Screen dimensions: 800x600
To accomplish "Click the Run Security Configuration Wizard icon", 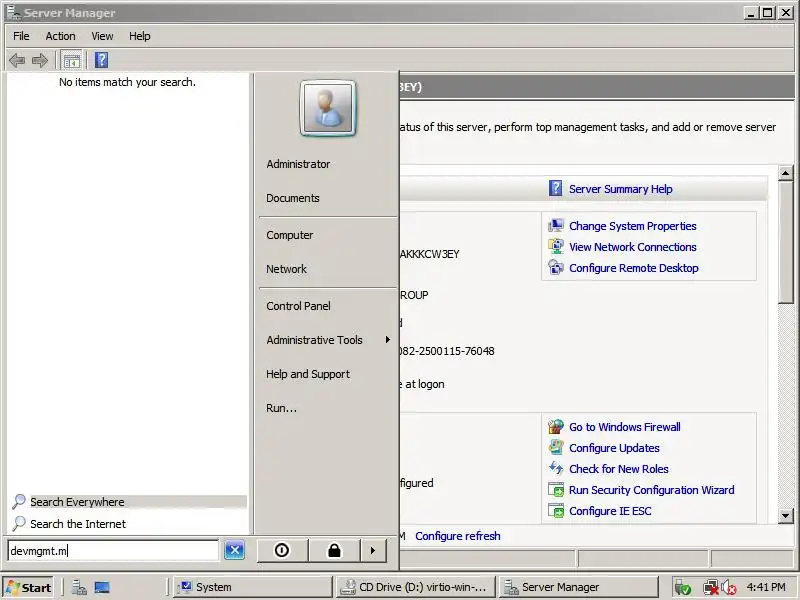I will point(556,489).
